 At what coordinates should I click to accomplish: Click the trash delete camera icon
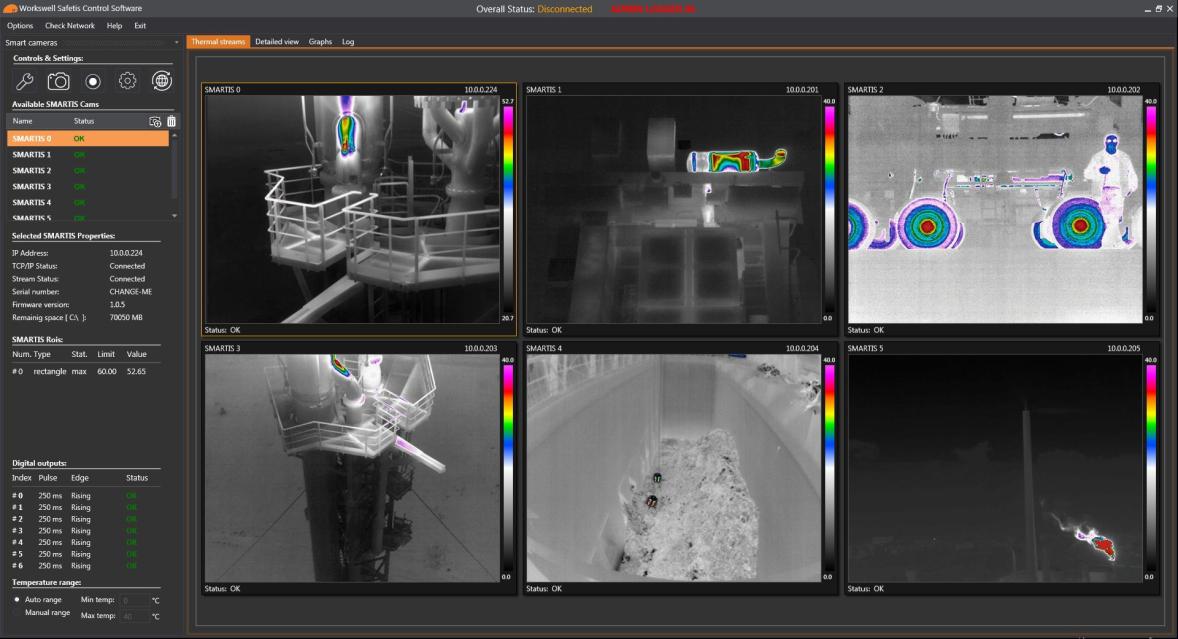click(171, 122)
